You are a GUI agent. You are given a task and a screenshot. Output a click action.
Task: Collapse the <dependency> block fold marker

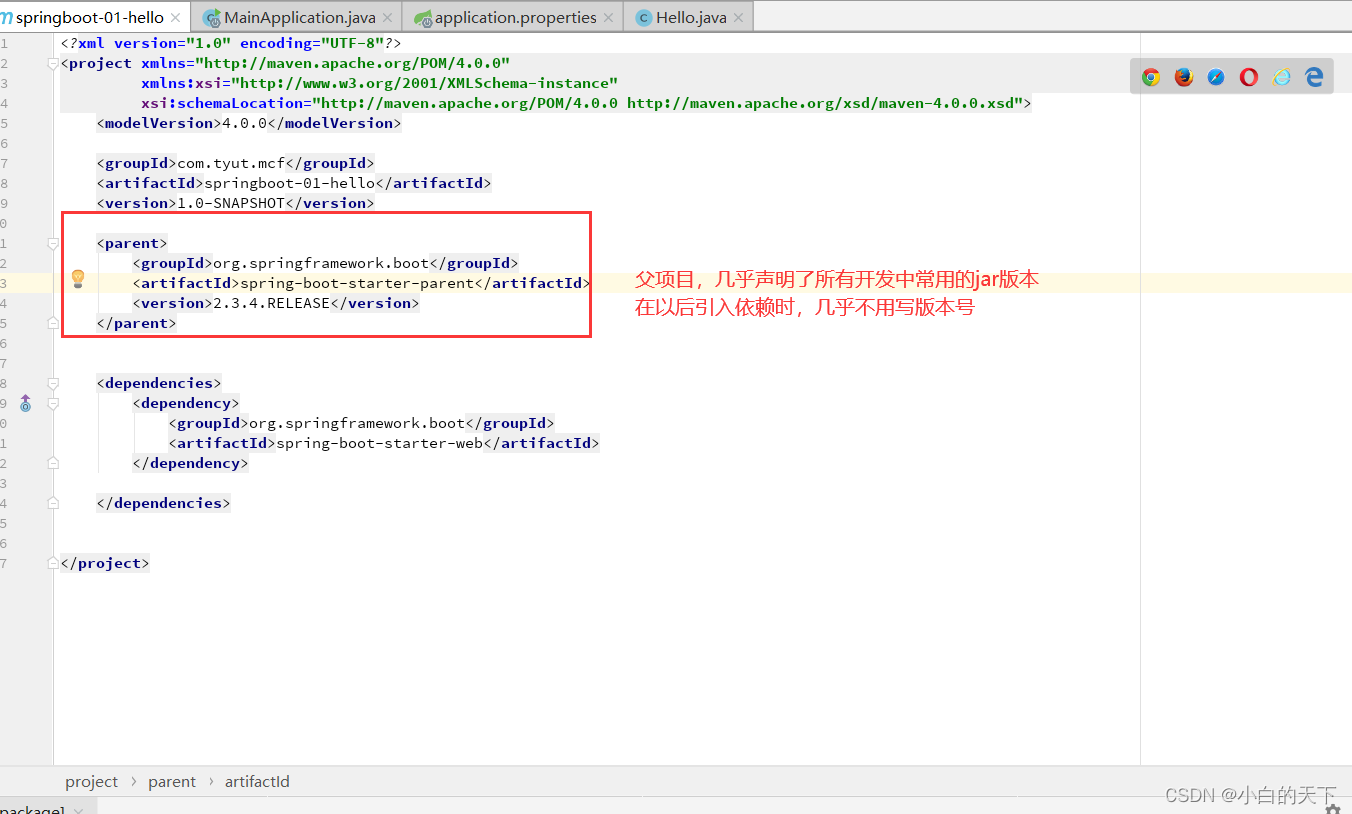(52, 403)
